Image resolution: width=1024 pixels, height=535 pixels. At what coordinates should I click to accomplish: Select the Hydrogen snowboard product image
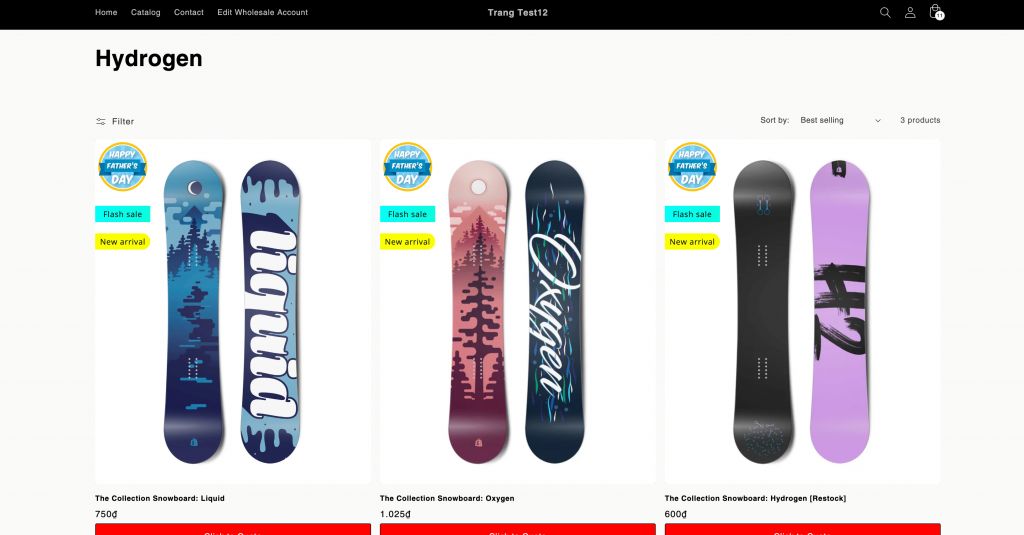tap(803, 312)
